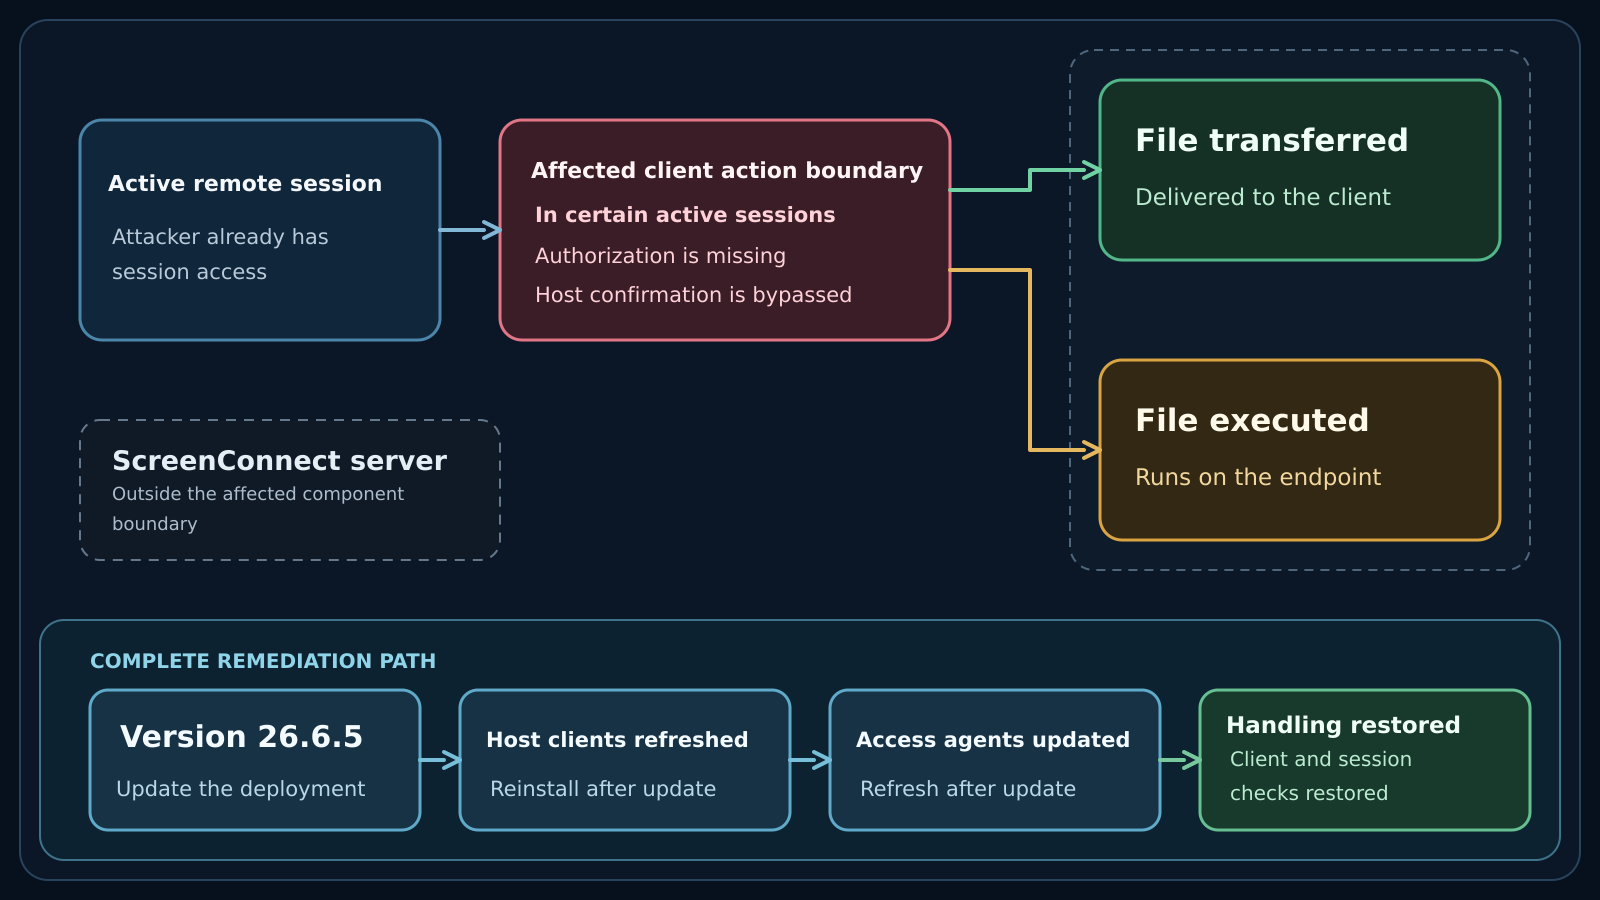Click "COMPLETE REMEDIATION PATH" label

[263, 661]
